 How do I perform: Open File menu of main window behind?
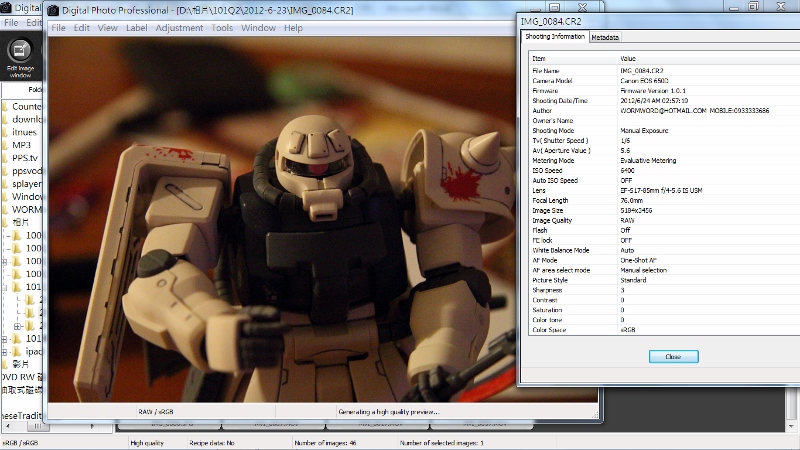(11, 22)
